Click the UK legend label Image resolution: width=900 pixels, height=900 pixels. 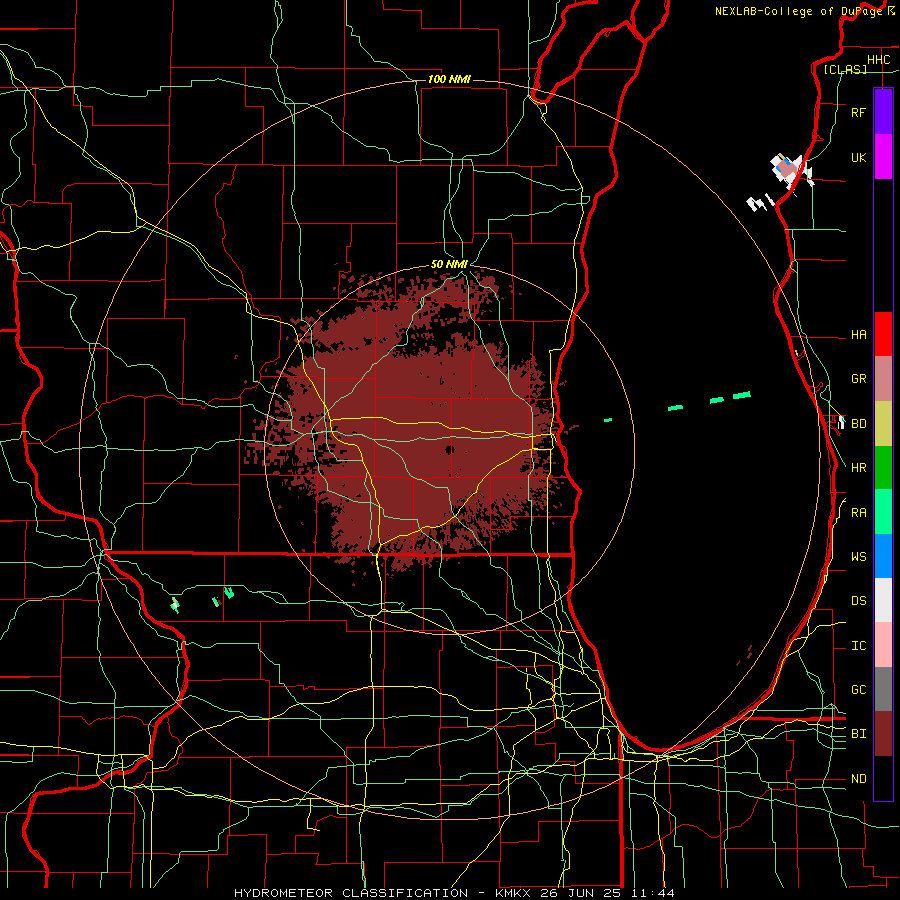point(858,157)
